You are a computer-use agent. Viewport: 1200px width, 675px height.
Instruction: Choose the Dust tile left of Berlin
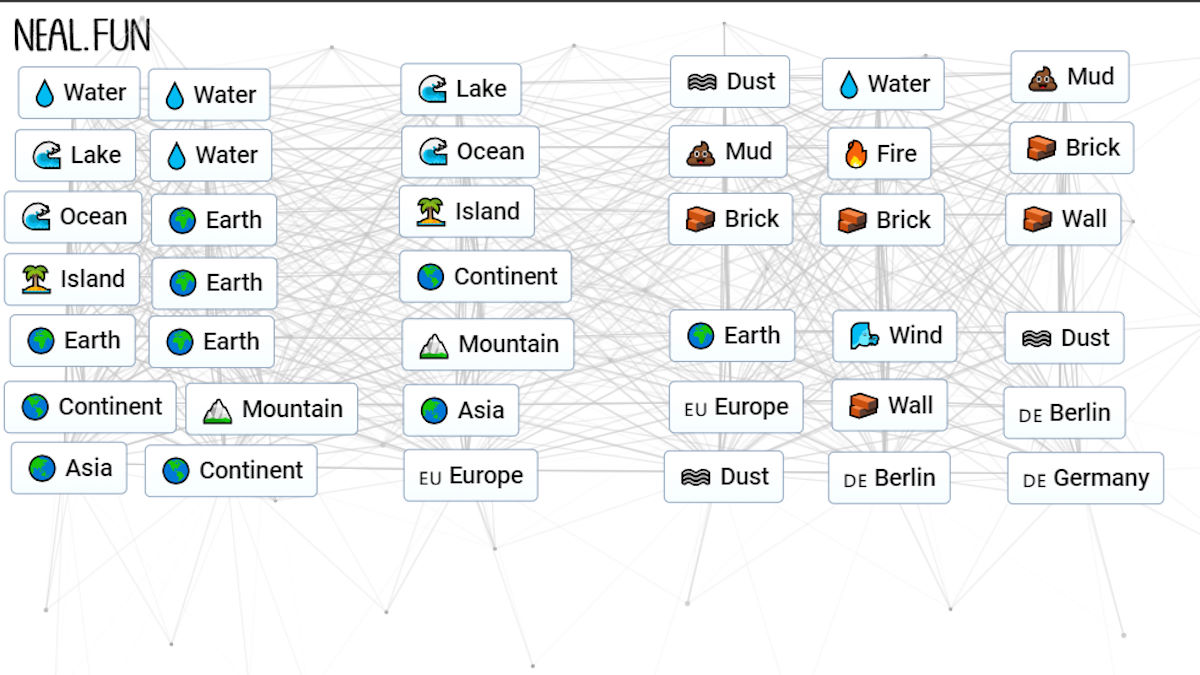pos(723,477)
